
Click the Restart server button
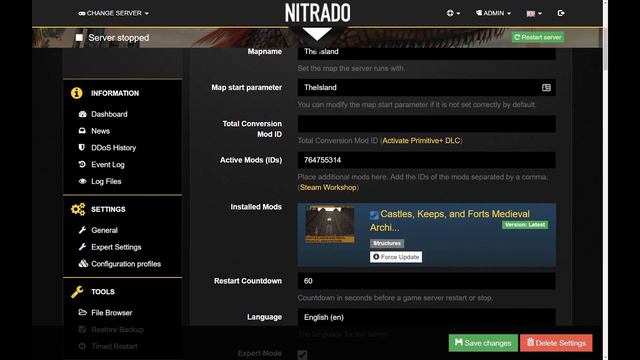(x=538, y=37)
